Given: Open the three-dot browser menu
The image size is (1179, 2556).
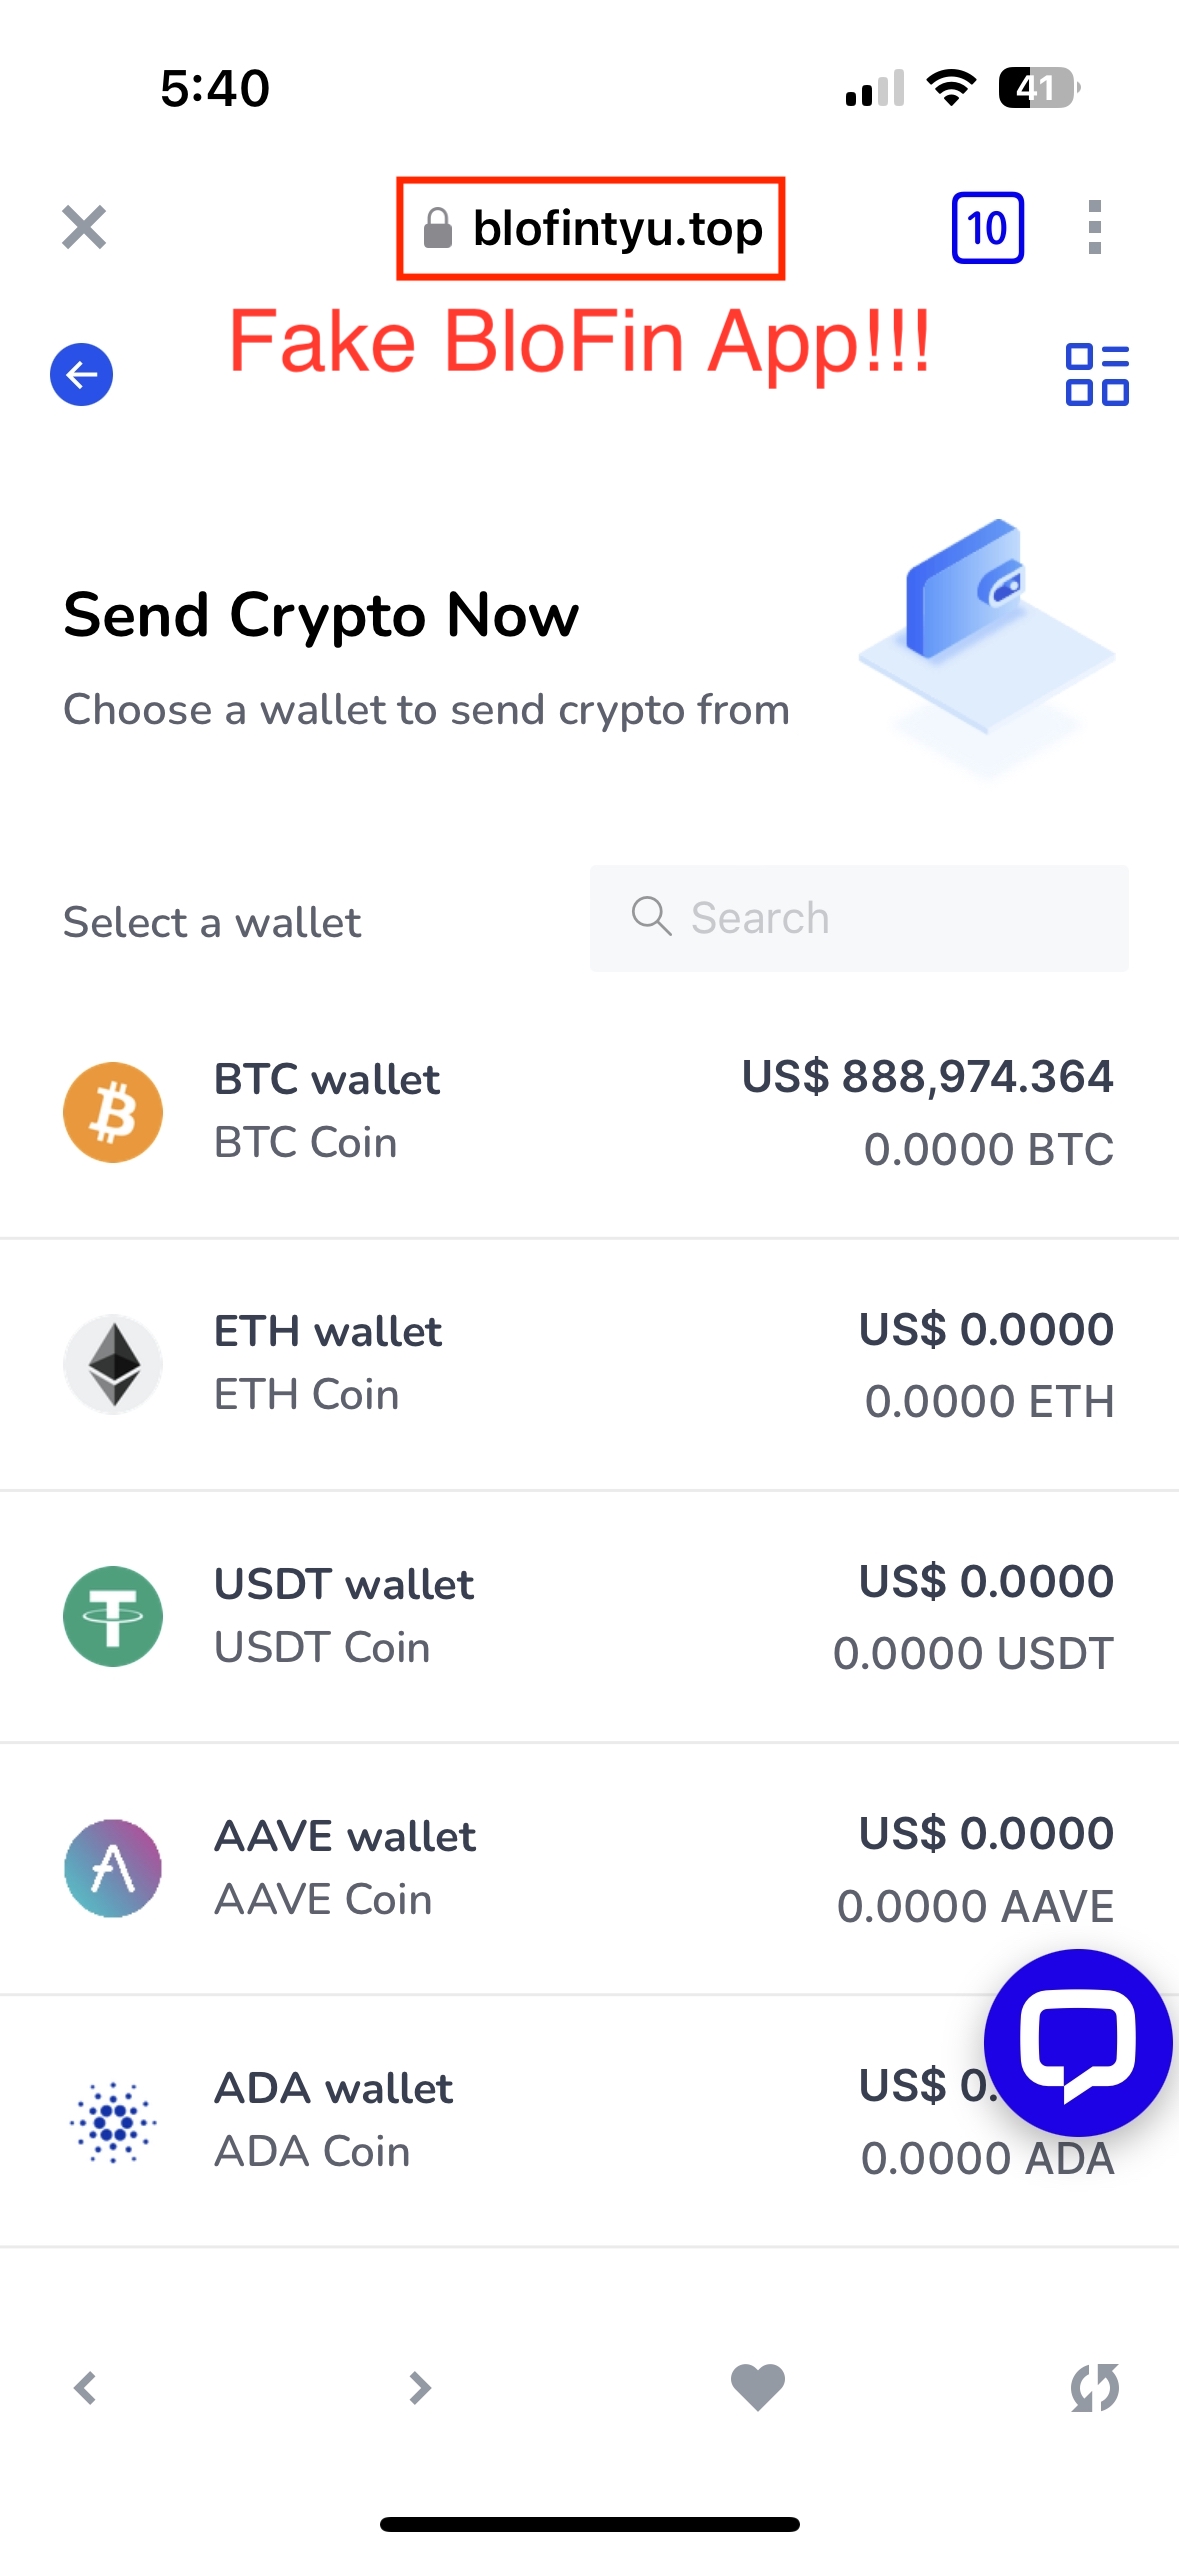Looking at the screenshot, I should click(x=1095, y=228).
